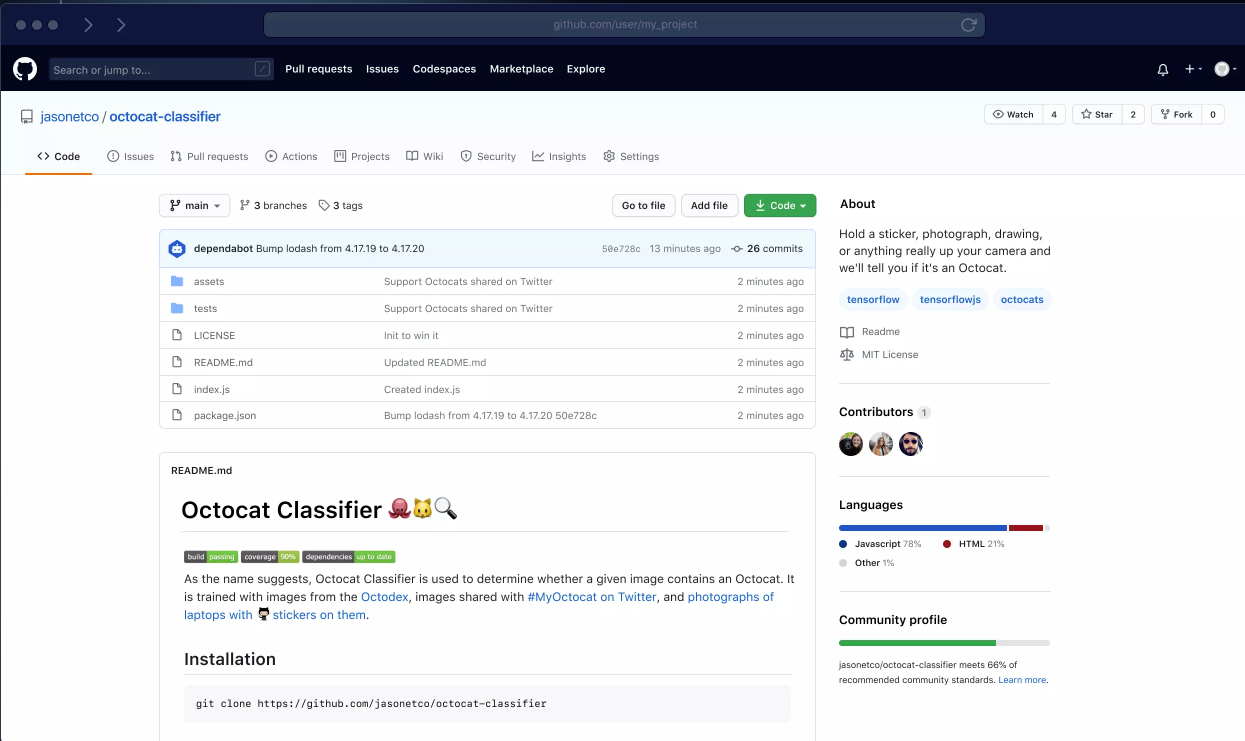Open the main branch dropdown

coord(194,206)
